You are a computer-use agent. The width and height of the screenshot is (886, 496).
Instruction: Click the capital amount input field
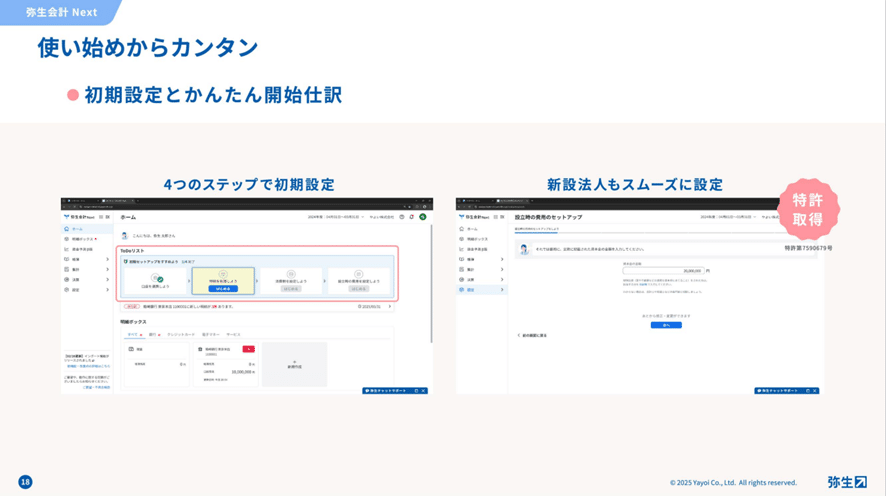click(663, 271)
